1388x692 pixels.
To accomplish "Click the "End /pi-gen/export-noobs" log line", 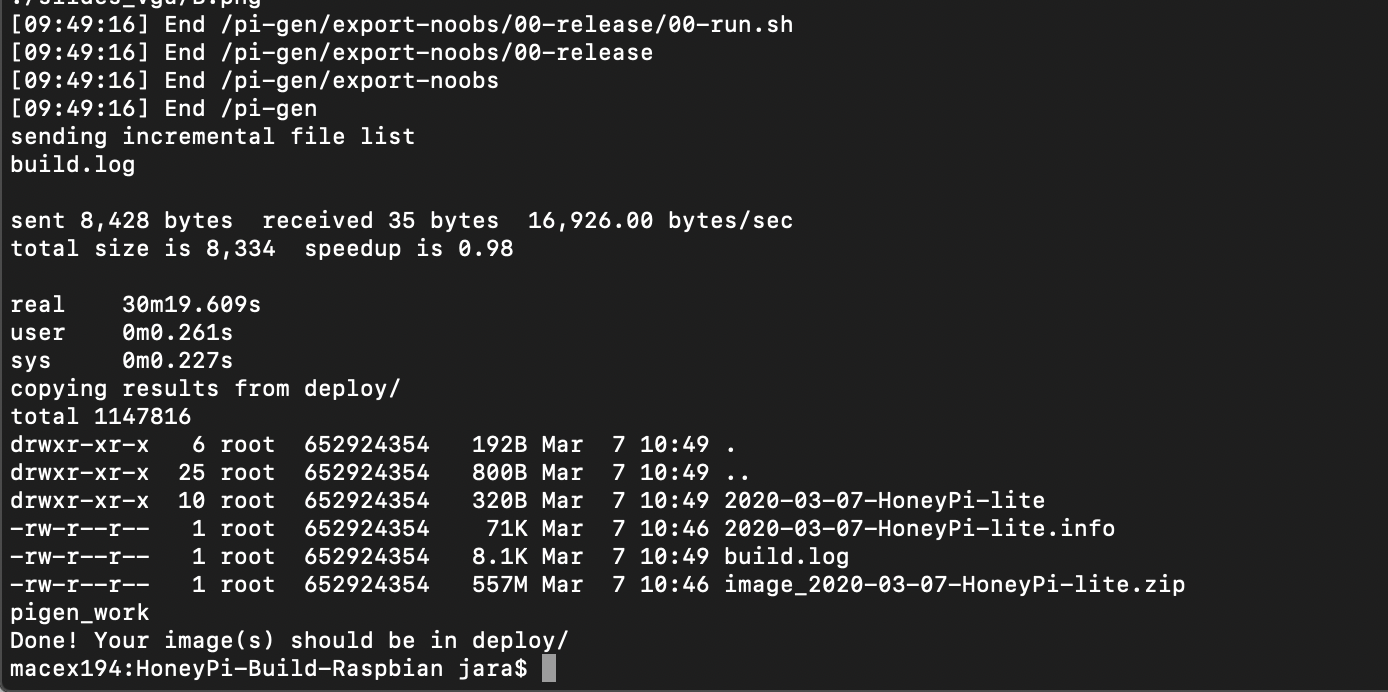I will point(254,80).
